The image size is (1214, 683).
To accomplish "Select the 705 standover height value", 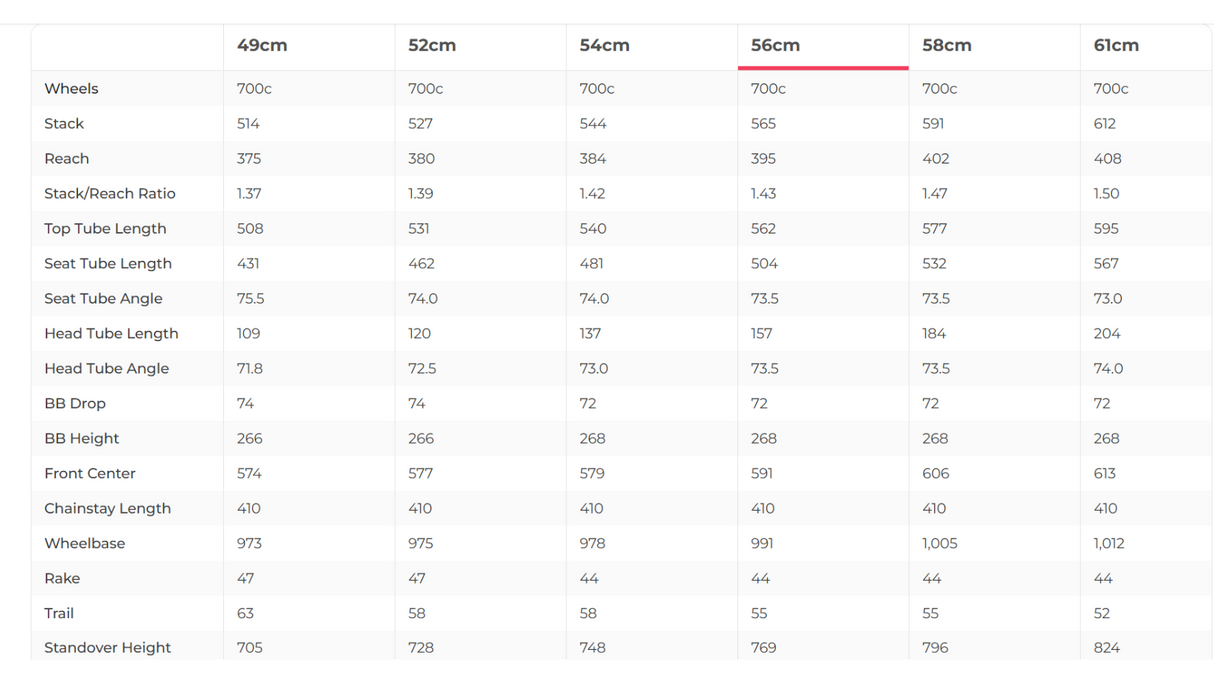I will [x=250, y=648].
